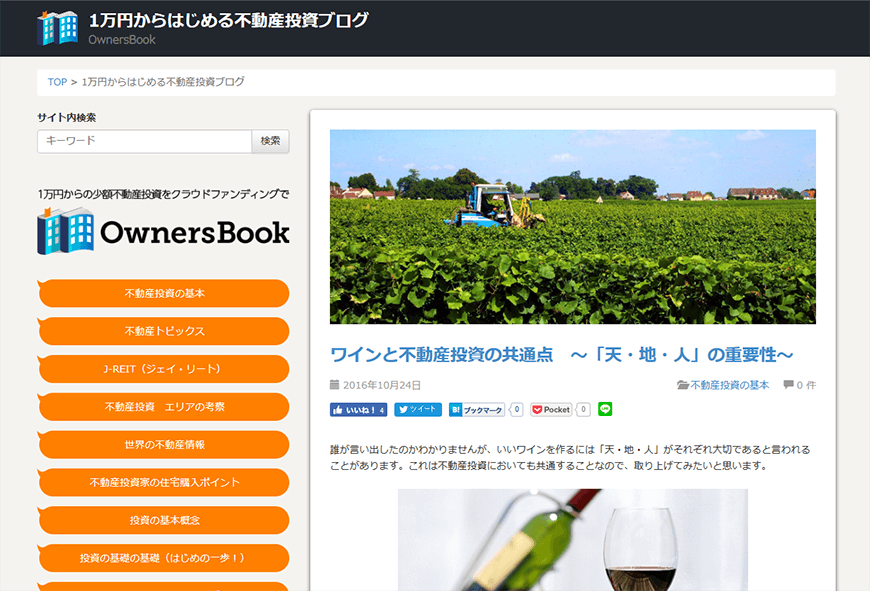
Task: Click the comment bubble icon near 0 件
Action: (788, 385)
